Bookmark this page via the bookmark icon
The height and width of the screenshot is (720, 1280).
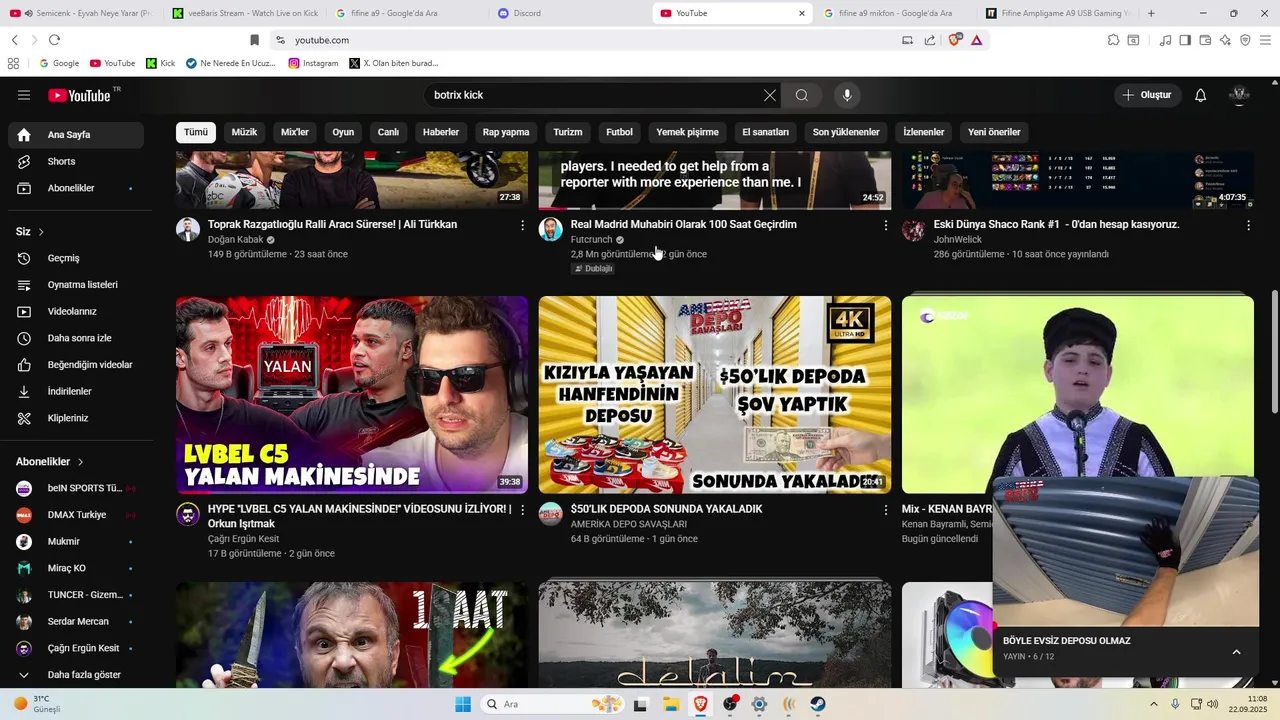[254, 40]
